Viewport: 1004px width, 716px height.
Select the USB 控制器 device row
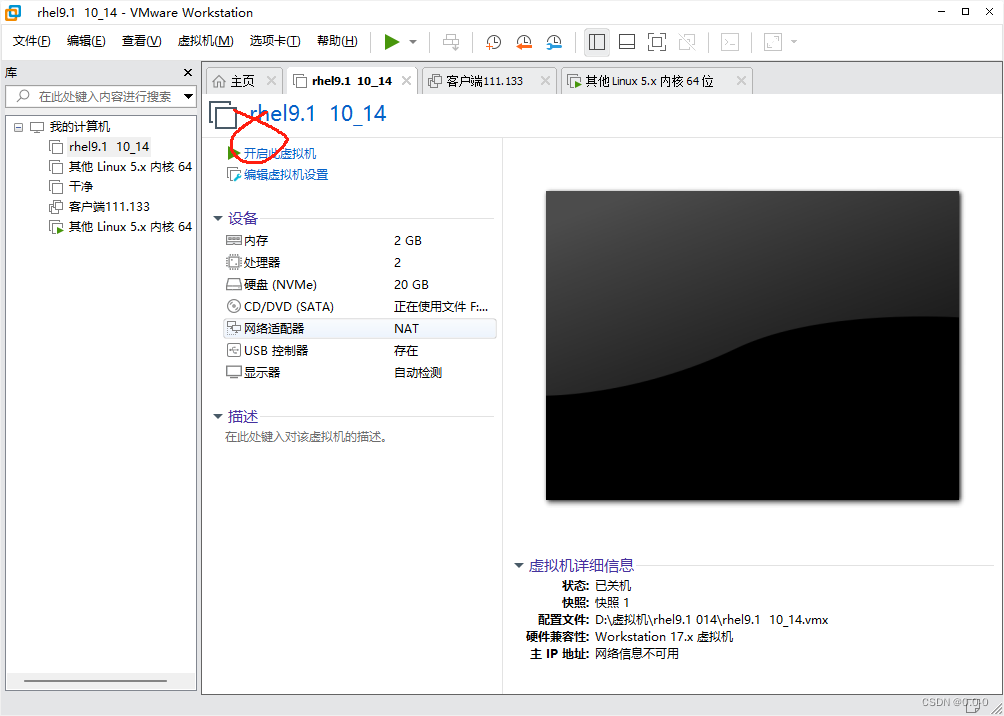click(x=359, y=351)
